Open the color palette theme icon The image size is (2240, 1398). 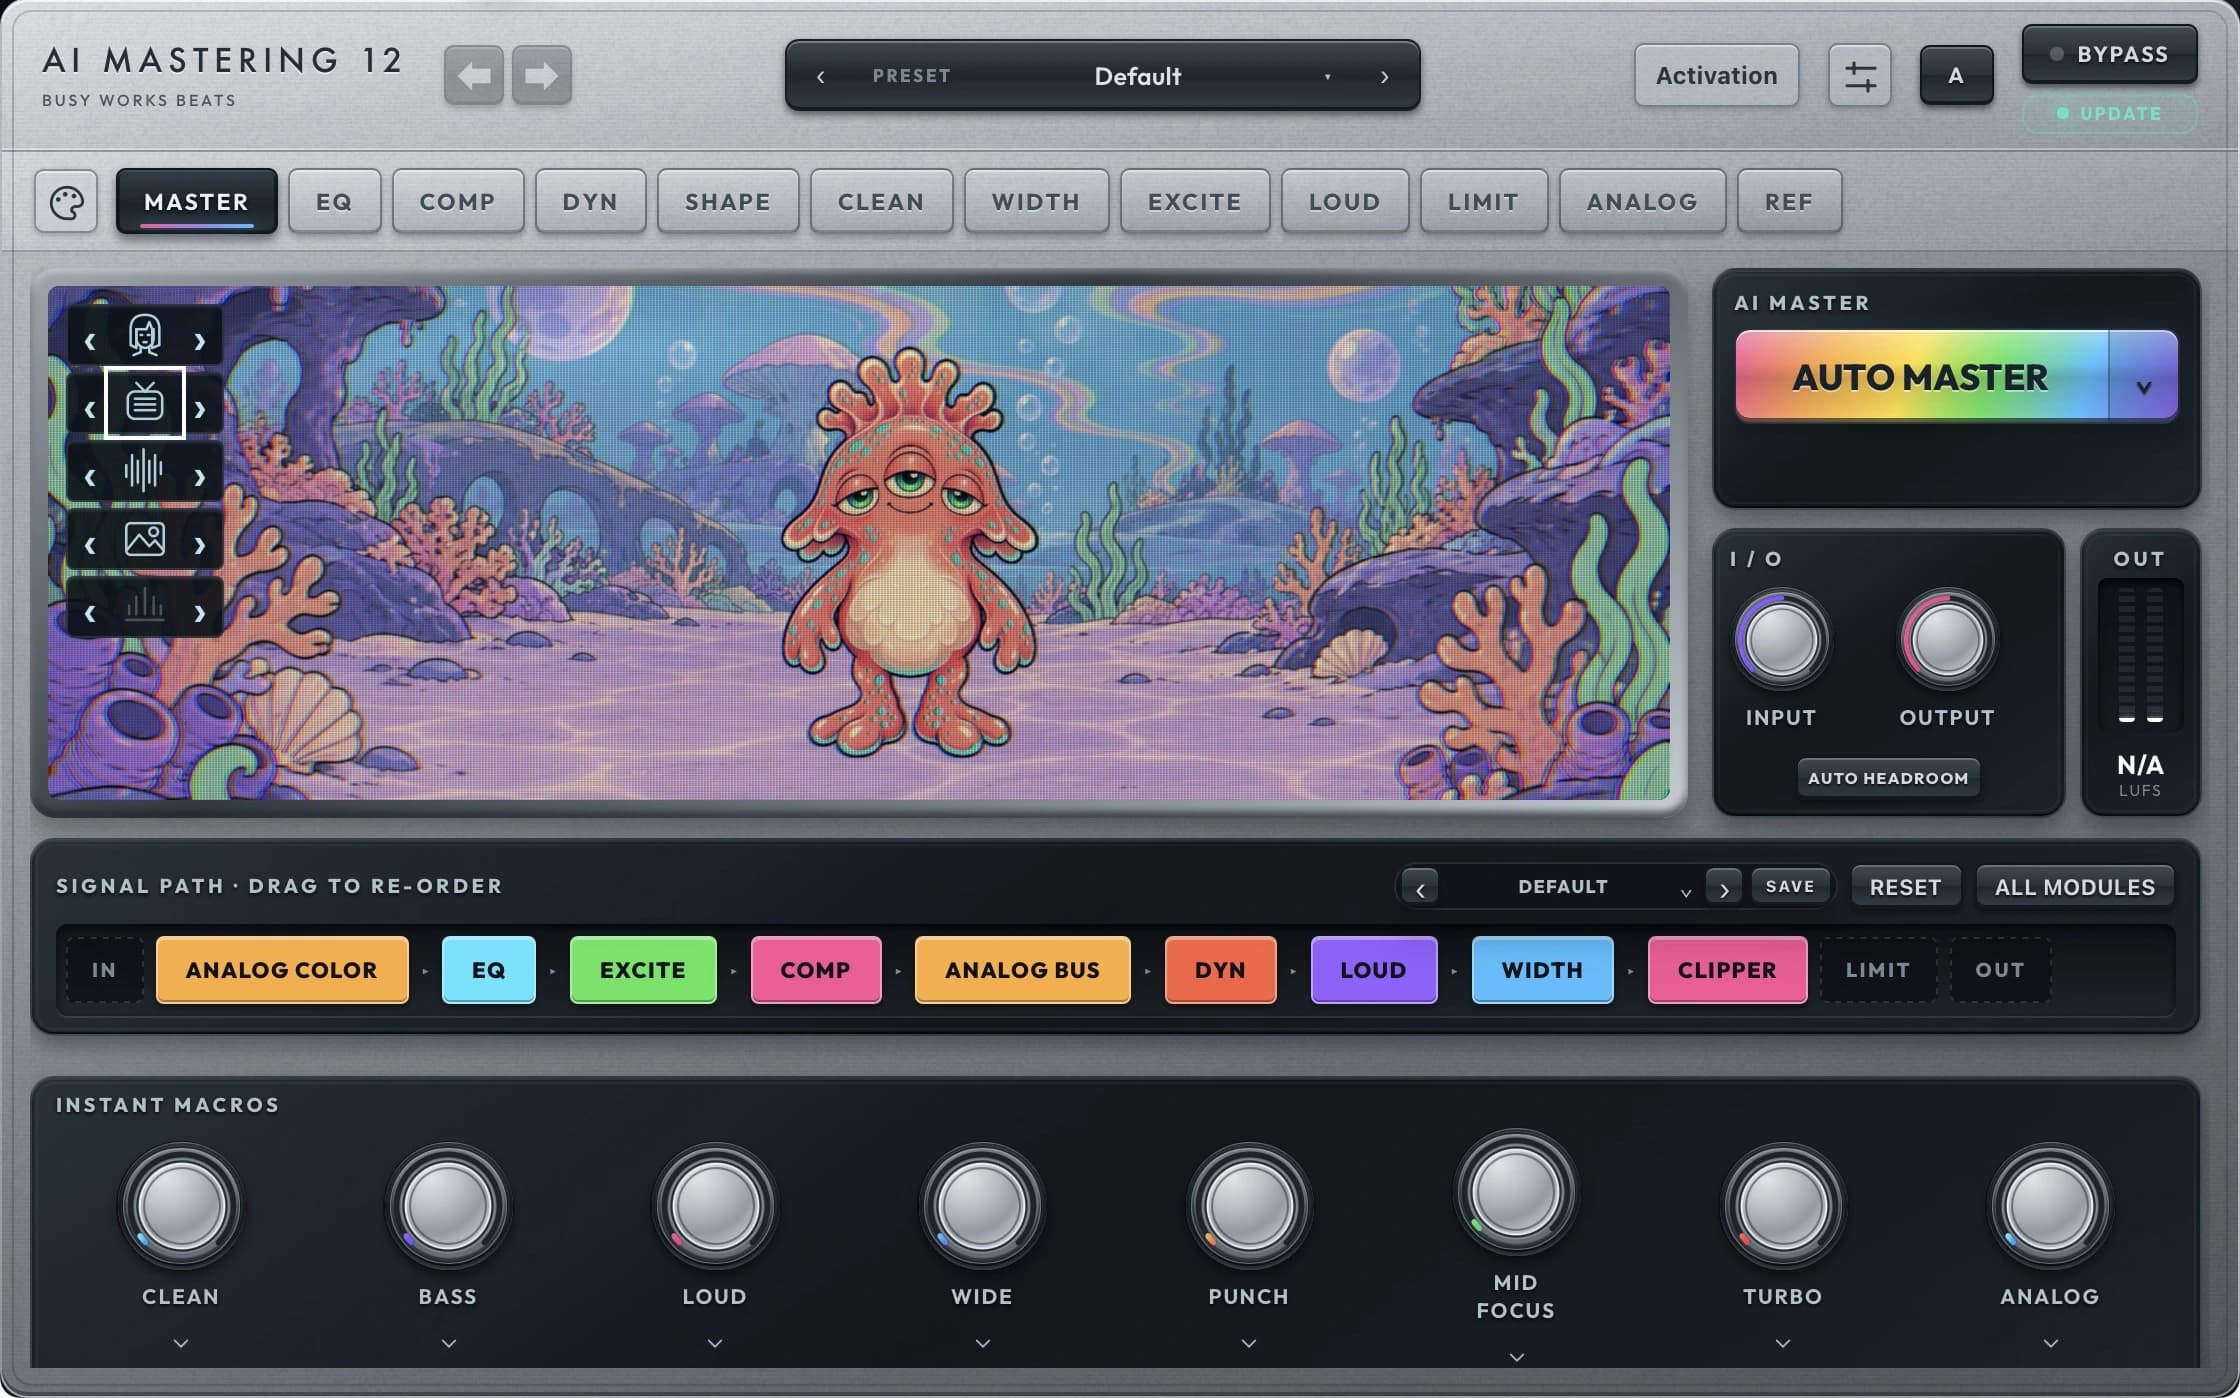pyautogui.click(x=66, y=202)
